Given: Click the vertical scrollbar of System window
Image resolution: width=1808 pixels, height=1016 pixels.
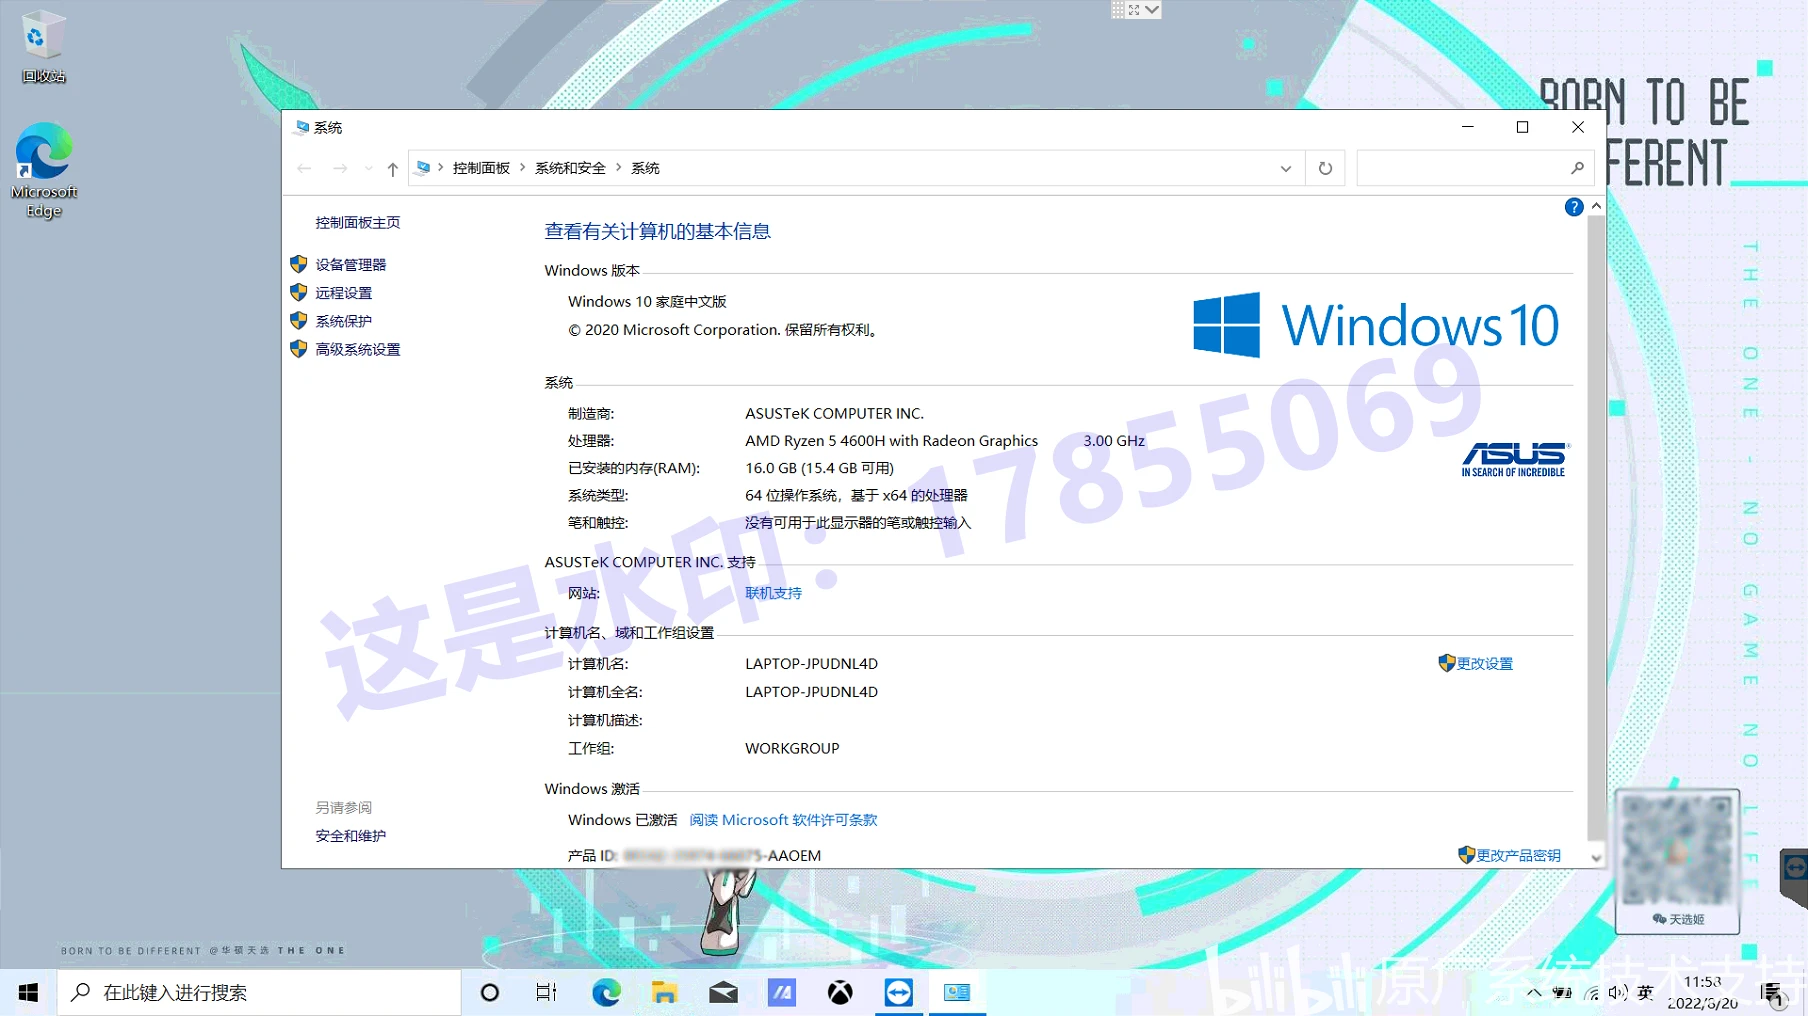Looking at the screenshot, I should (x=1596, y=528).
